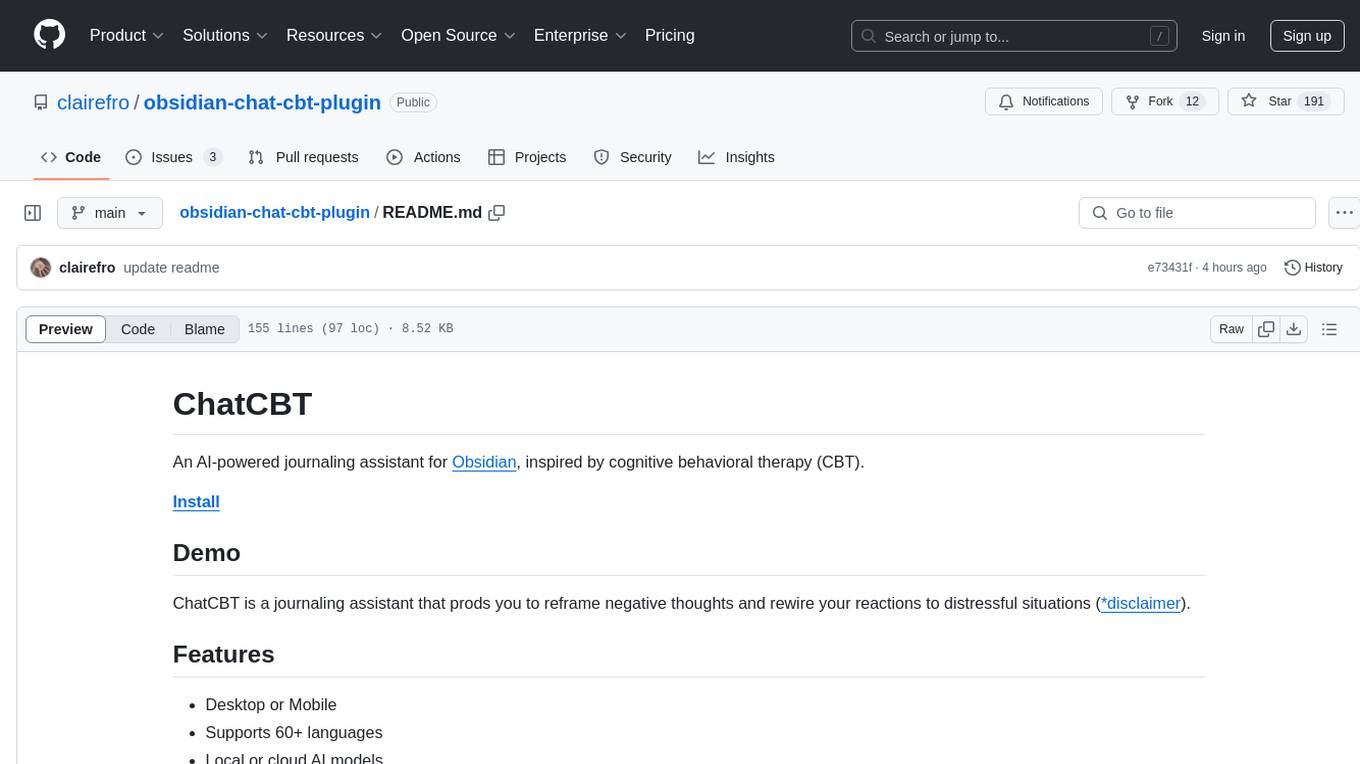Click the Sign up button
Image resolution: width=1360 pixels, height=764 pixels.
pyautogui.click(x=1307, y=36)
